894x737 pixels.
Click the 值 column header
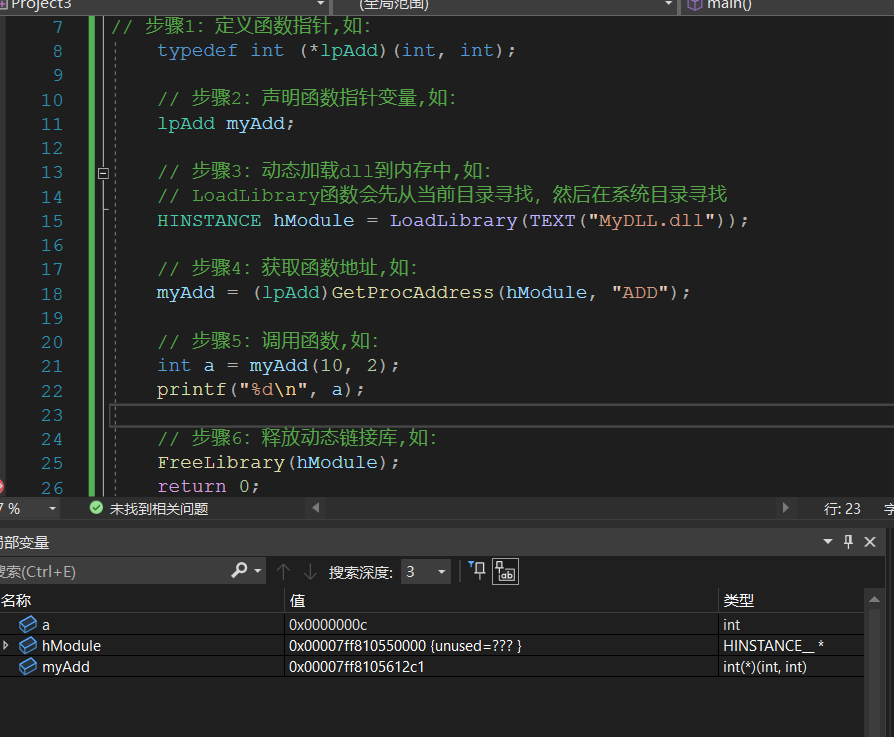tap(298, 600)
